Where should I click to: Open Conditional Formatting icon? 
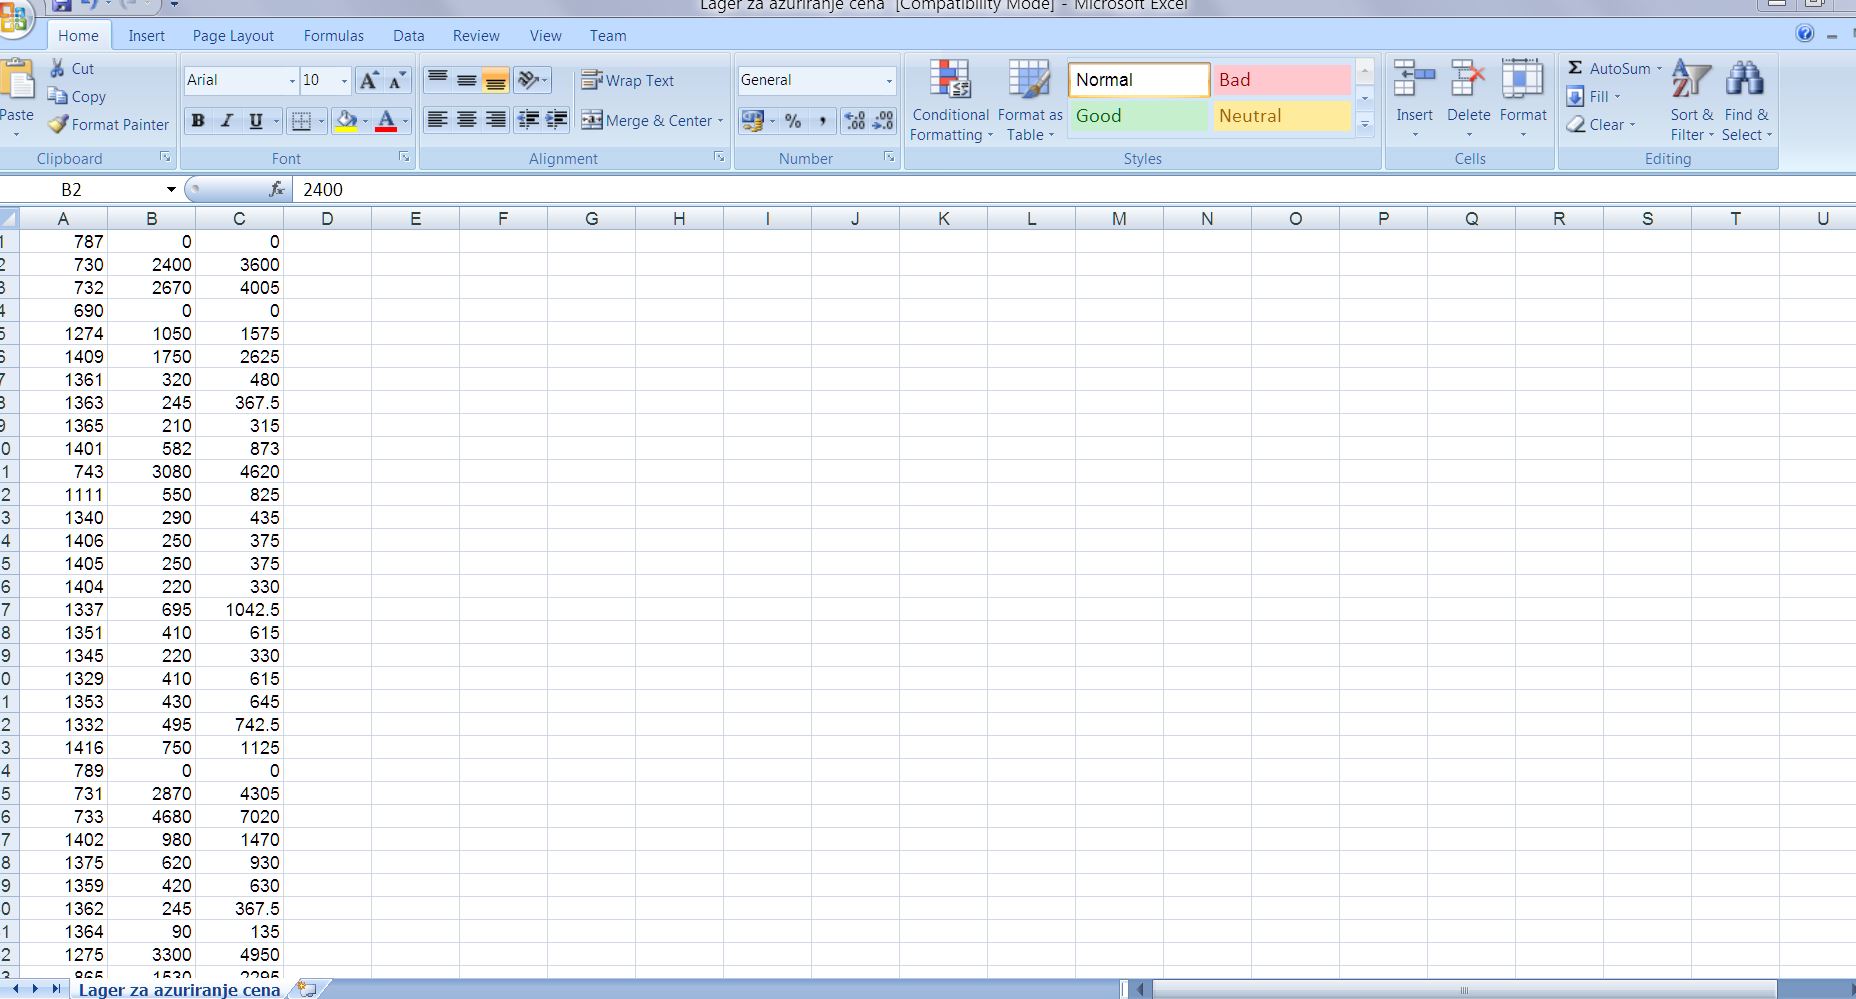click(x=949, y=80)
